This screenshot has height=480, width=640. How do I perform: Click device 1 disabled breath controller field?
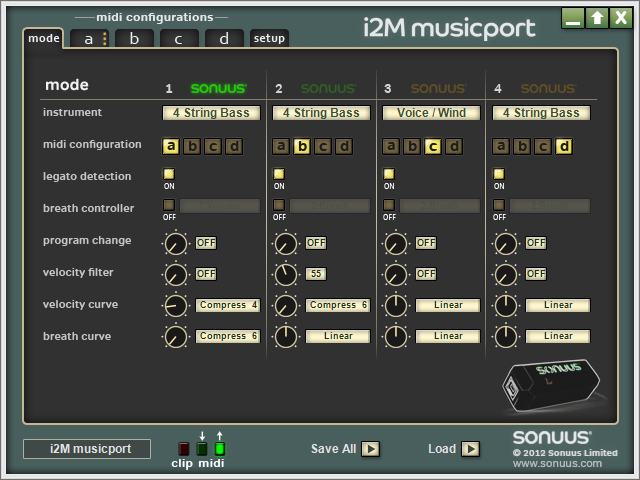[x=220, y=206]
